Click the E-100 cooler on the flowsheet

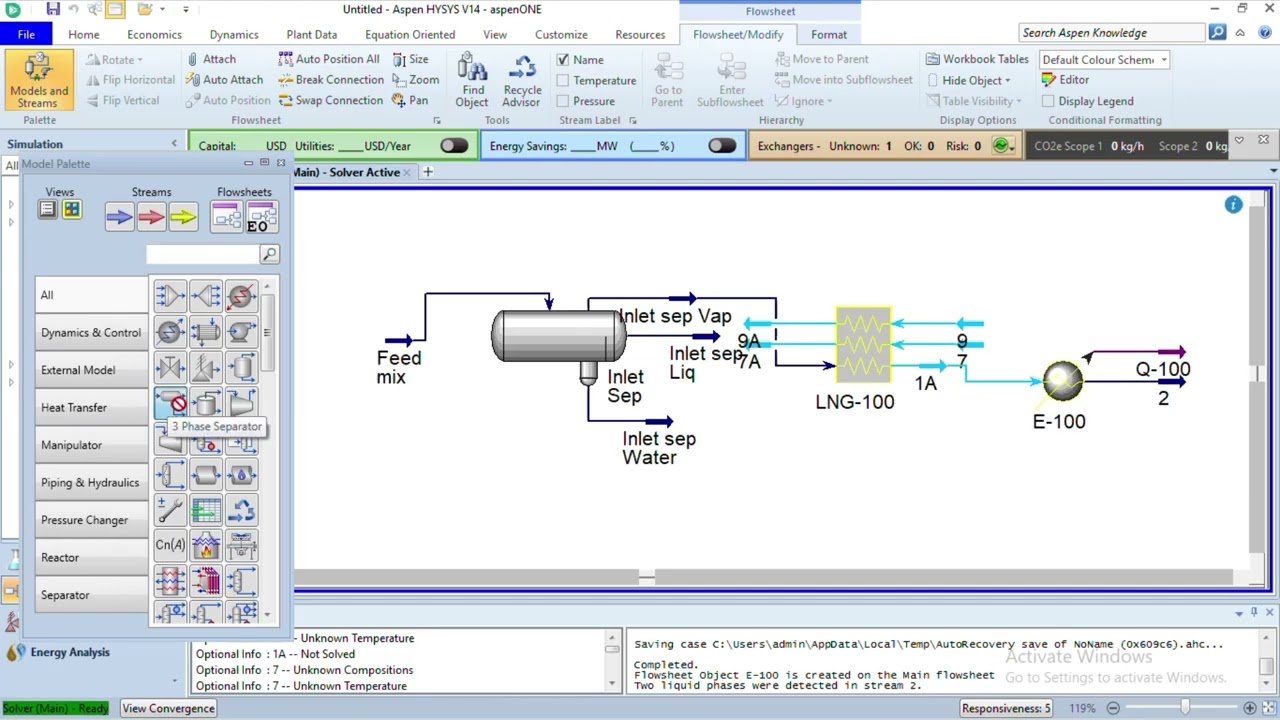[x=1061, y=380]
